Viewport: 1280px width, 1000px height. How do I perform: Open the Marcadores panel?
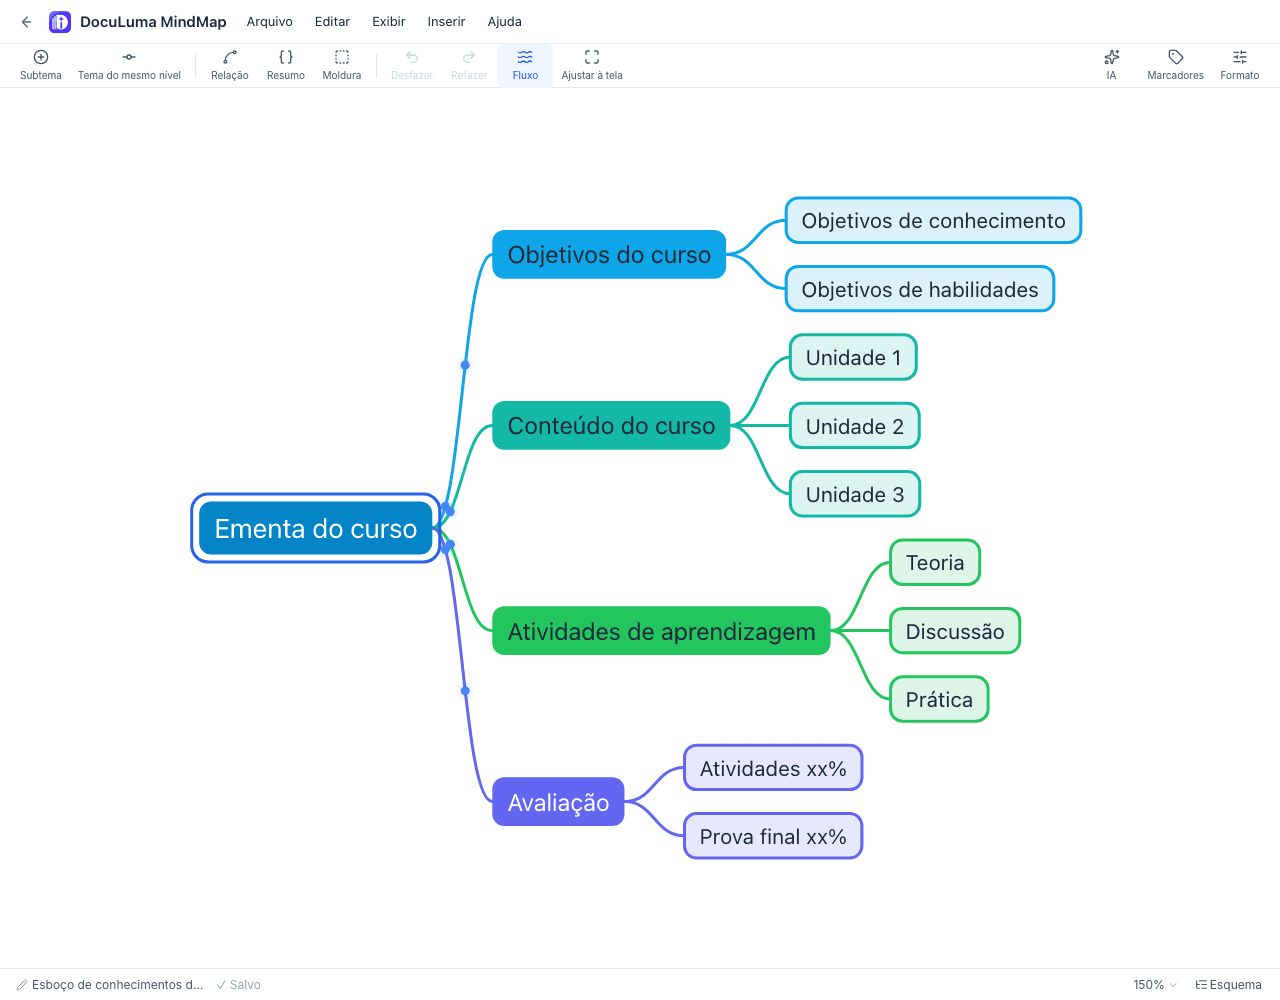coord(1175,66)
